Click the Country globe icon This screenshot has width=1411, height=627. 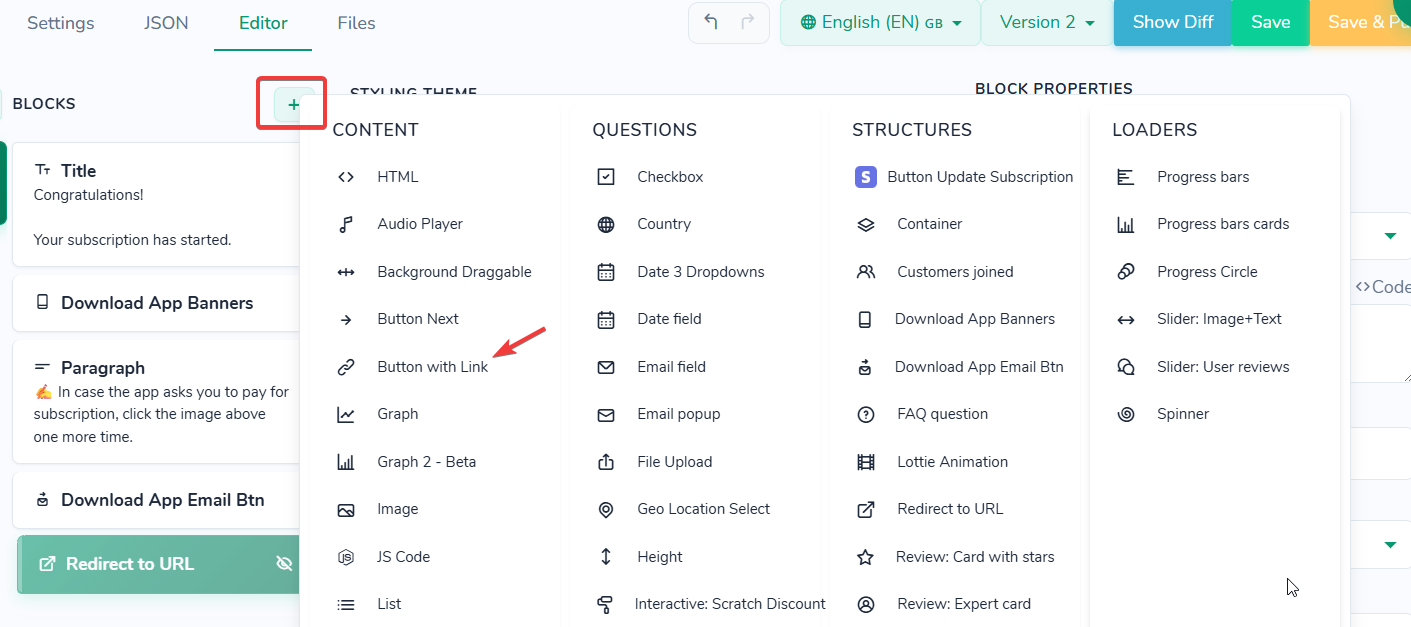click(606, 224)
